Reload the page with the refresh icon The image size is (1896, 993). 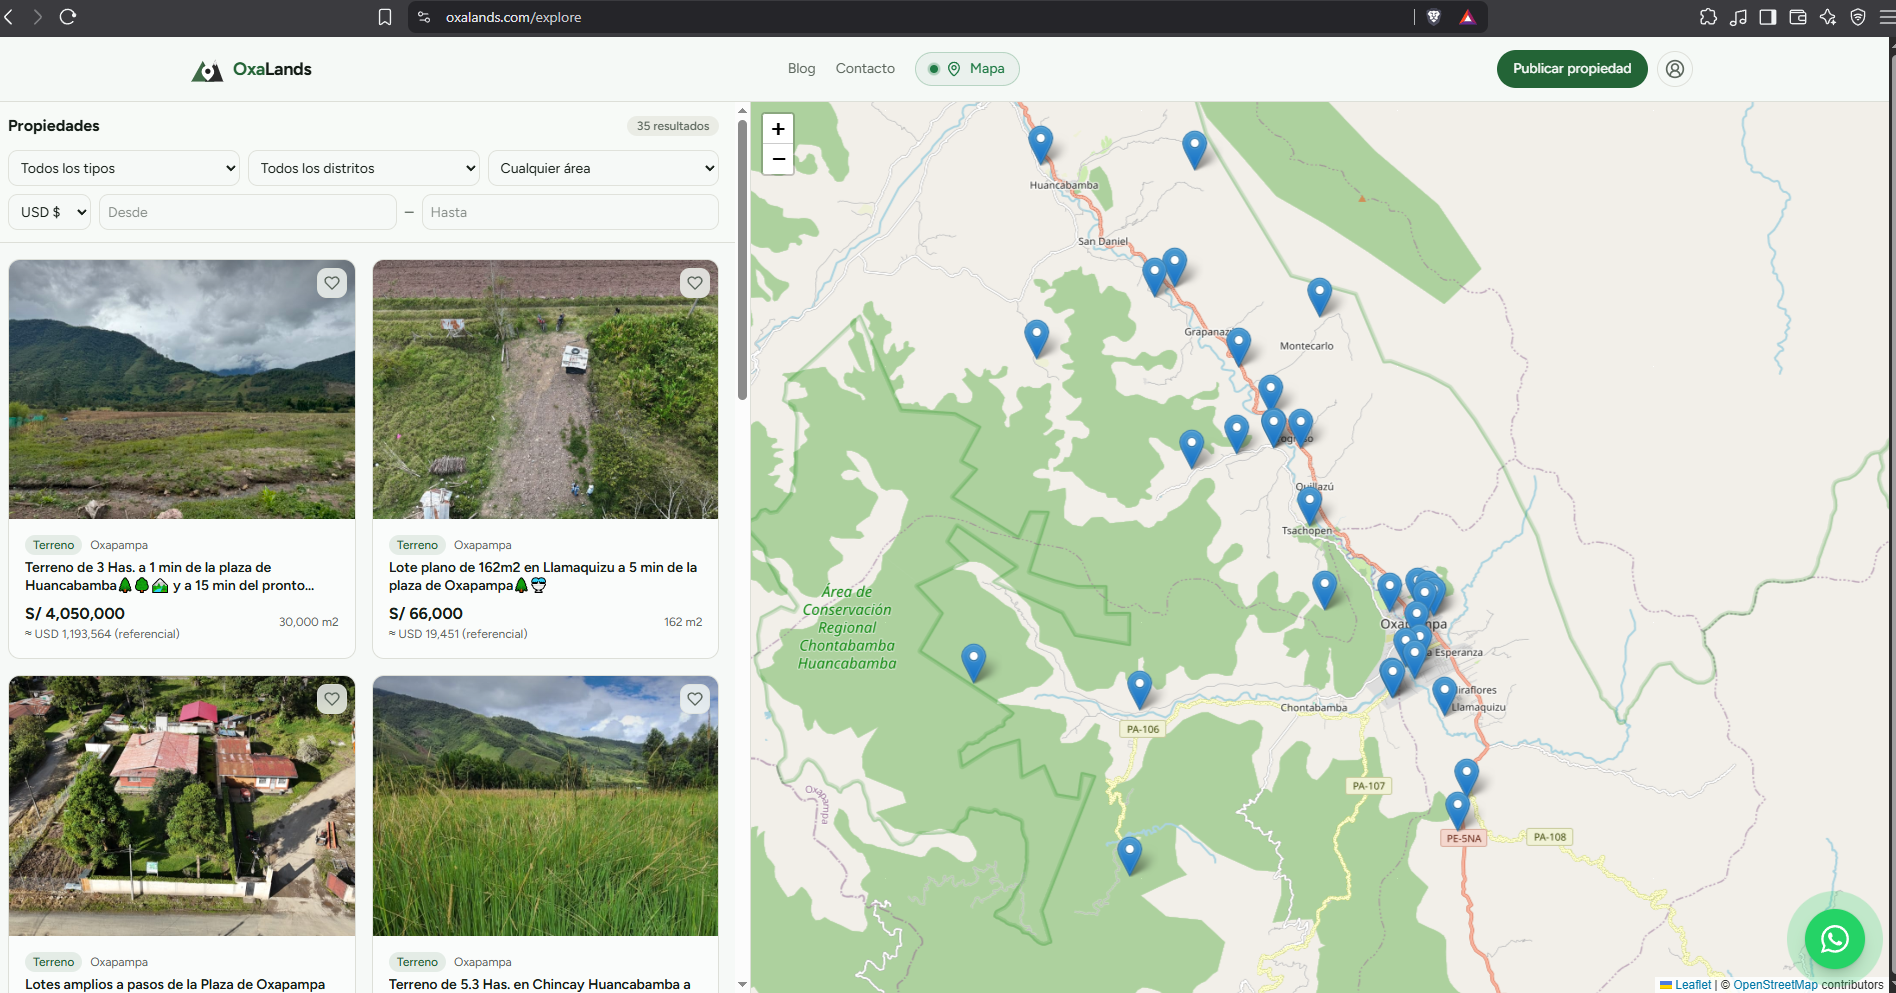tap(68, 17)
